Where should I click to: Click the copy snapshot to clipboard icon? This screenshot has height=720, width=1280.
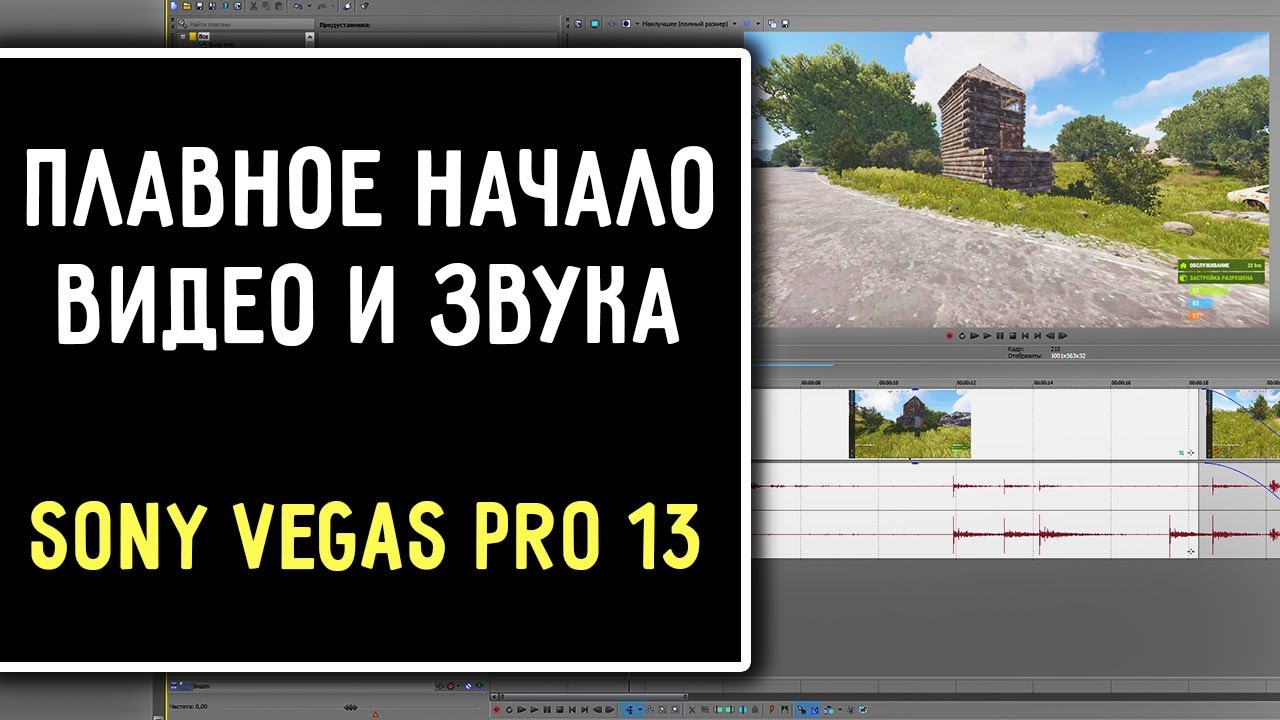772,24
